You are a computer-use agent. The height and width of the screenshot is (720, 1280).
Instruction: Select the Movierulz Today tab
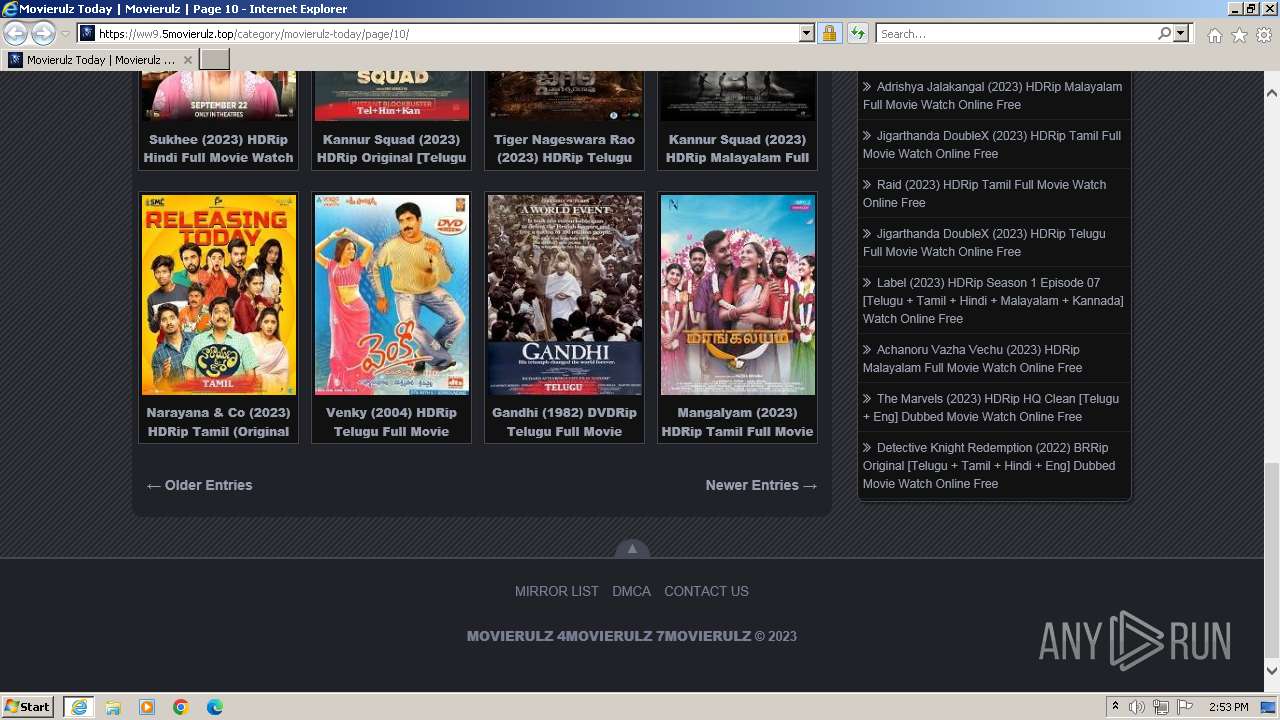pyautogui.click(x=100, y=60)
